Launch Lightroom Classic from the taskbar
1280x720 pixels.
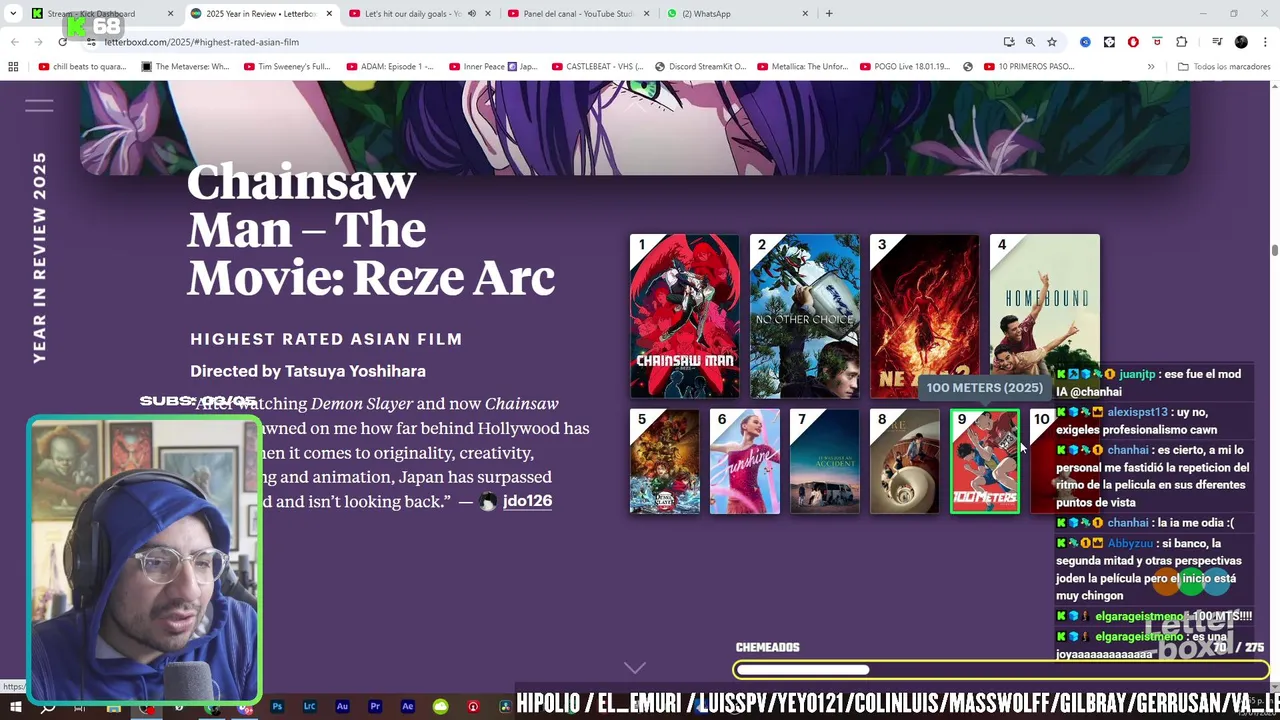pyautogui.click(x=309, y=707)
